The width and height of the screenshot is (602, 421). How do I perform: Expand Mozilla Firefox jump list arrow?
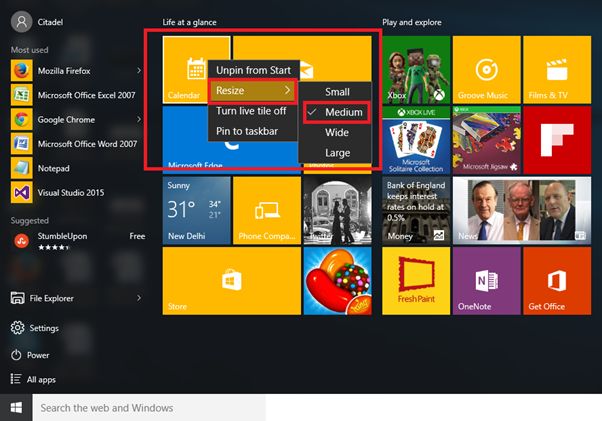[x=139, y=71]
